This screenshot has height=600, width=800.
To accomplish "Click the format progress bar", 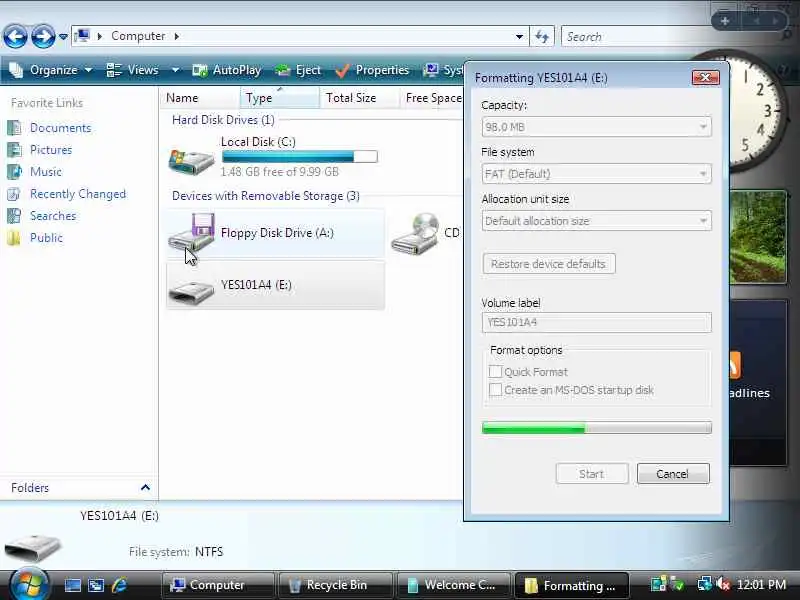I will click(x=596, y=428).
